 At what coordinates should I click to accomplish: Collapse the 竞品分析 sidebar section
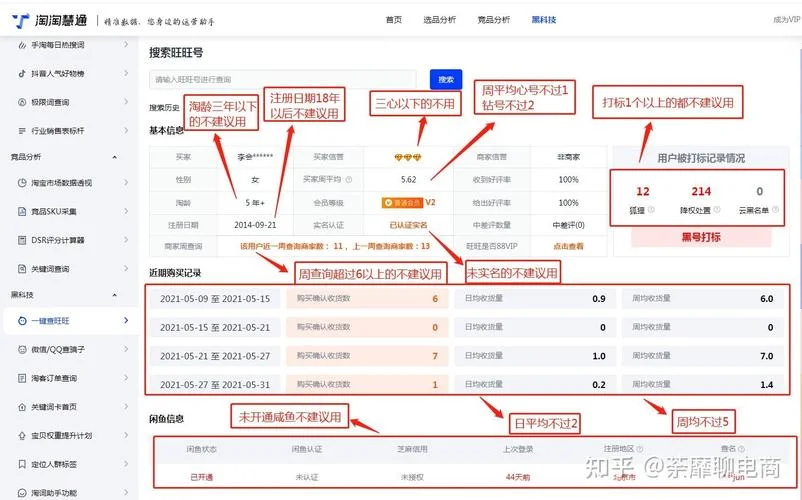coord(115,157)
